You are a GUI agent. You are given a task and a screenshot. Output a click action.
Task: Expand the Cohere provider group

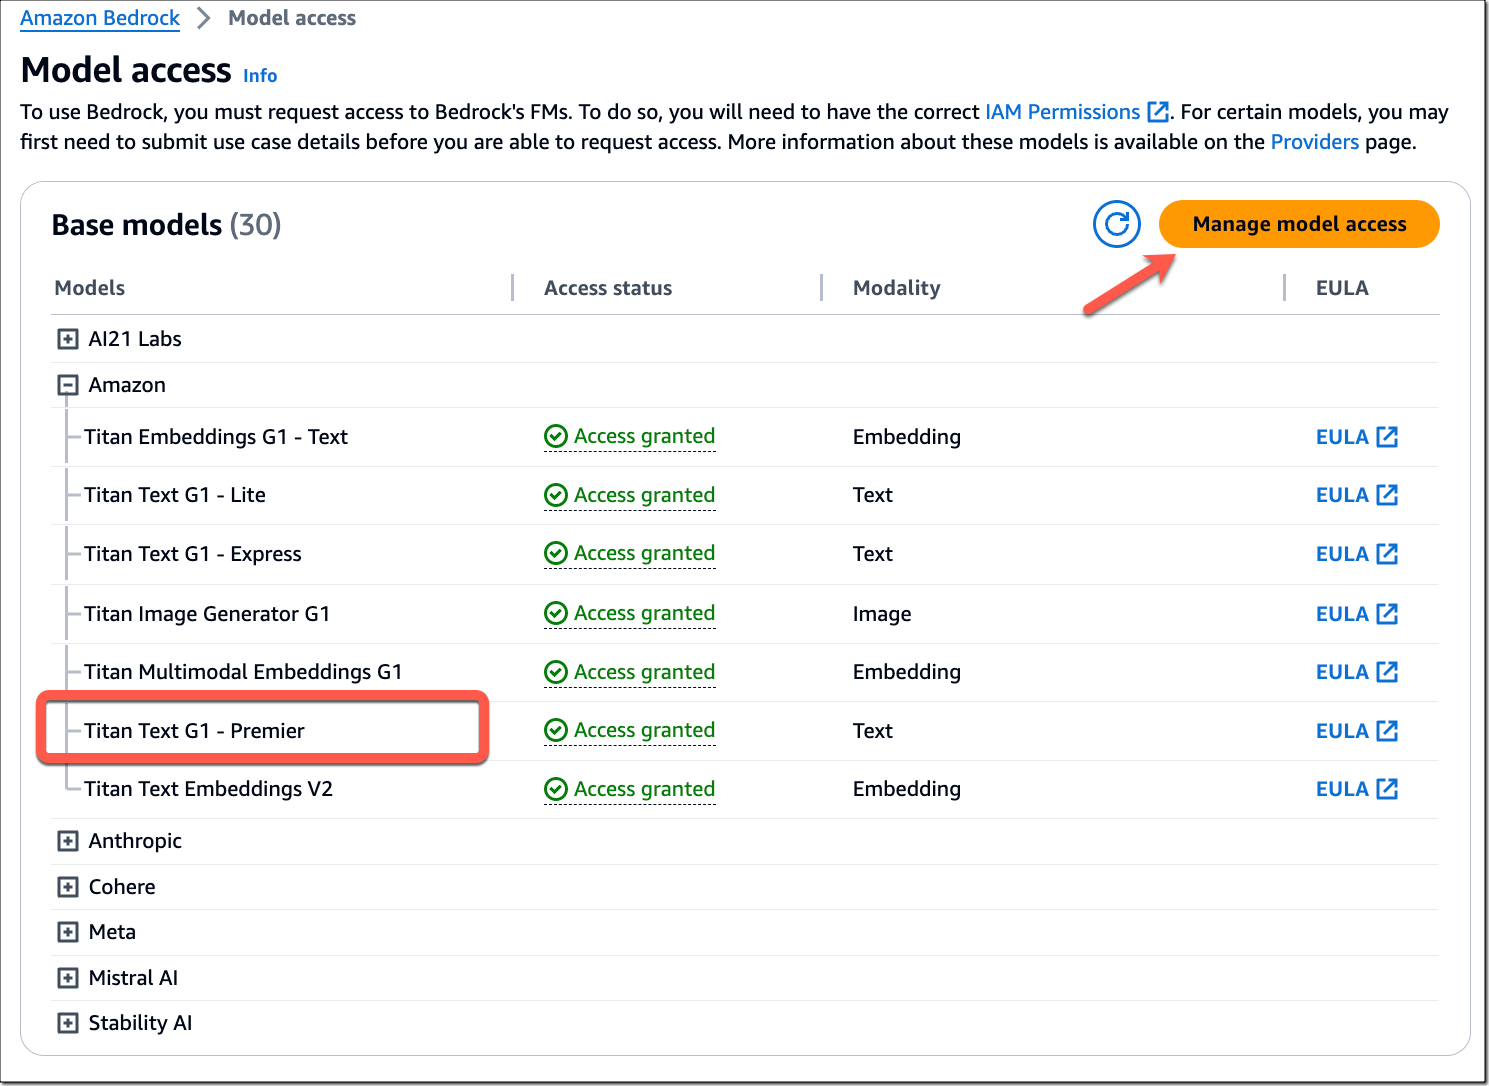[x=68, y=887]
